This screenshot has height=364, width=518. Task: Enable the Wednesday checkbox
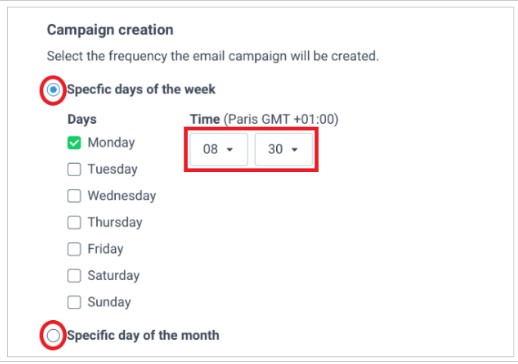74,196
